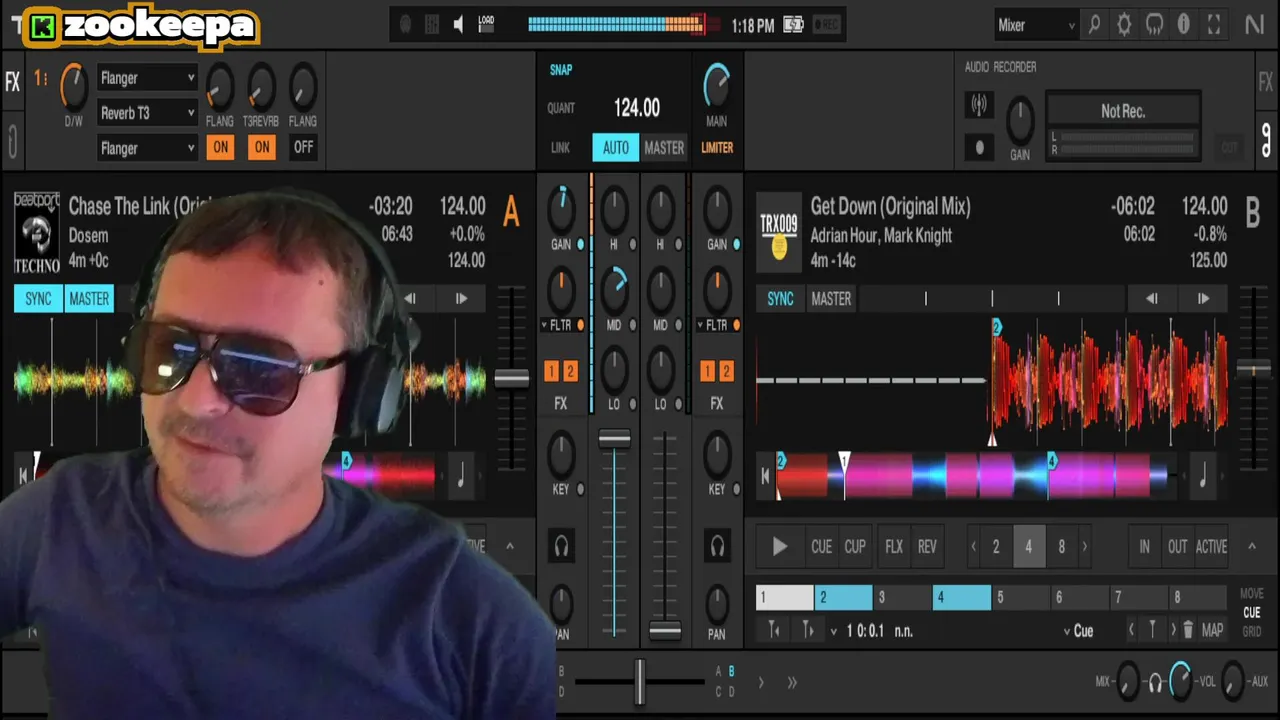1280x720 pixels.
Task: Switch to the CUE panel
Action: tap(1251, 613)
